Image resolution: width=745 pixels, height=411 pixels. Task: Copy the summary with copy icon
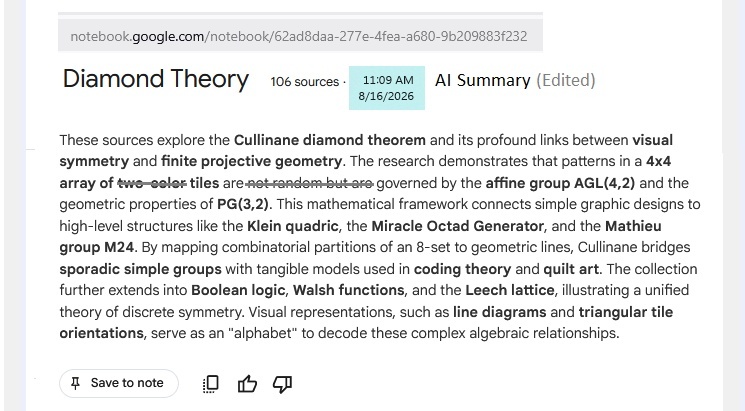pos(210,384)
